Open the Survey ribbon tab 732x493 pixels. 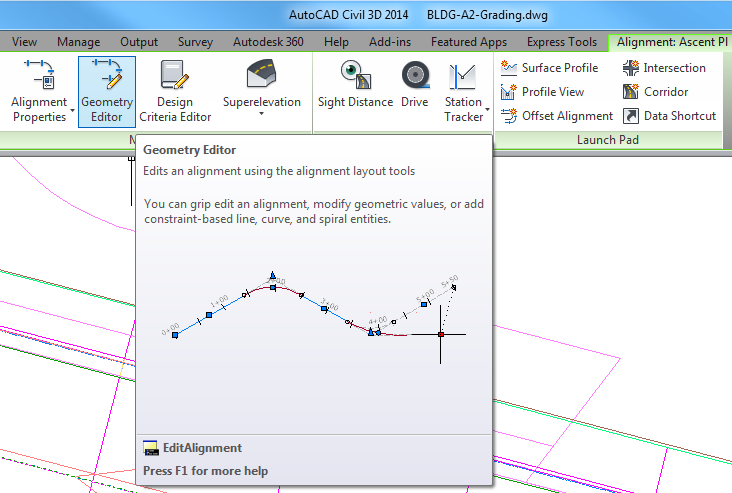[195, 42]
